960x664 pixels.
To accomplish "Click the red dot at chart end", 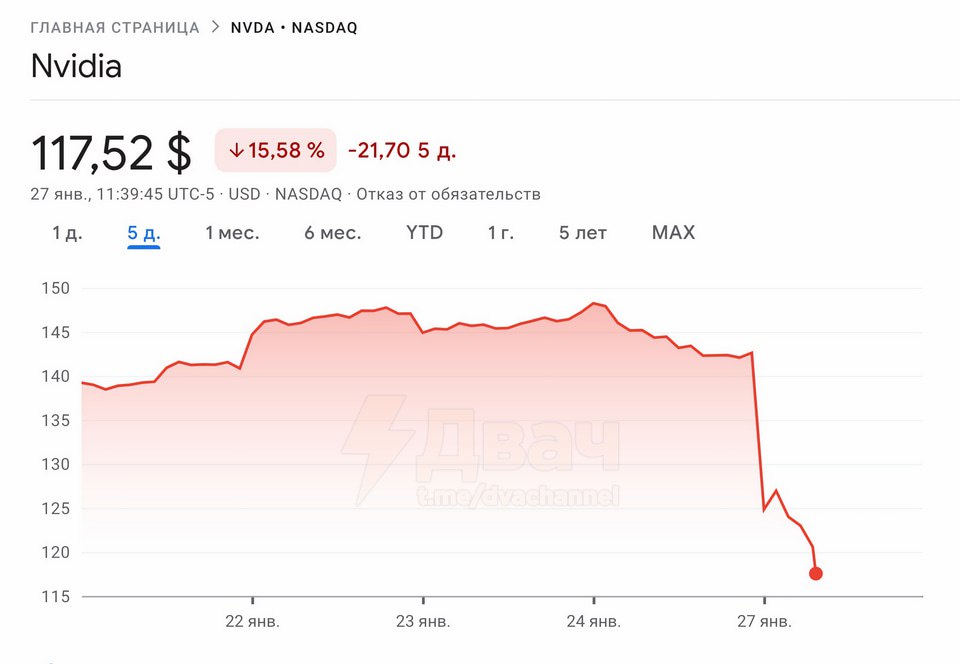I will pos(816,573).
